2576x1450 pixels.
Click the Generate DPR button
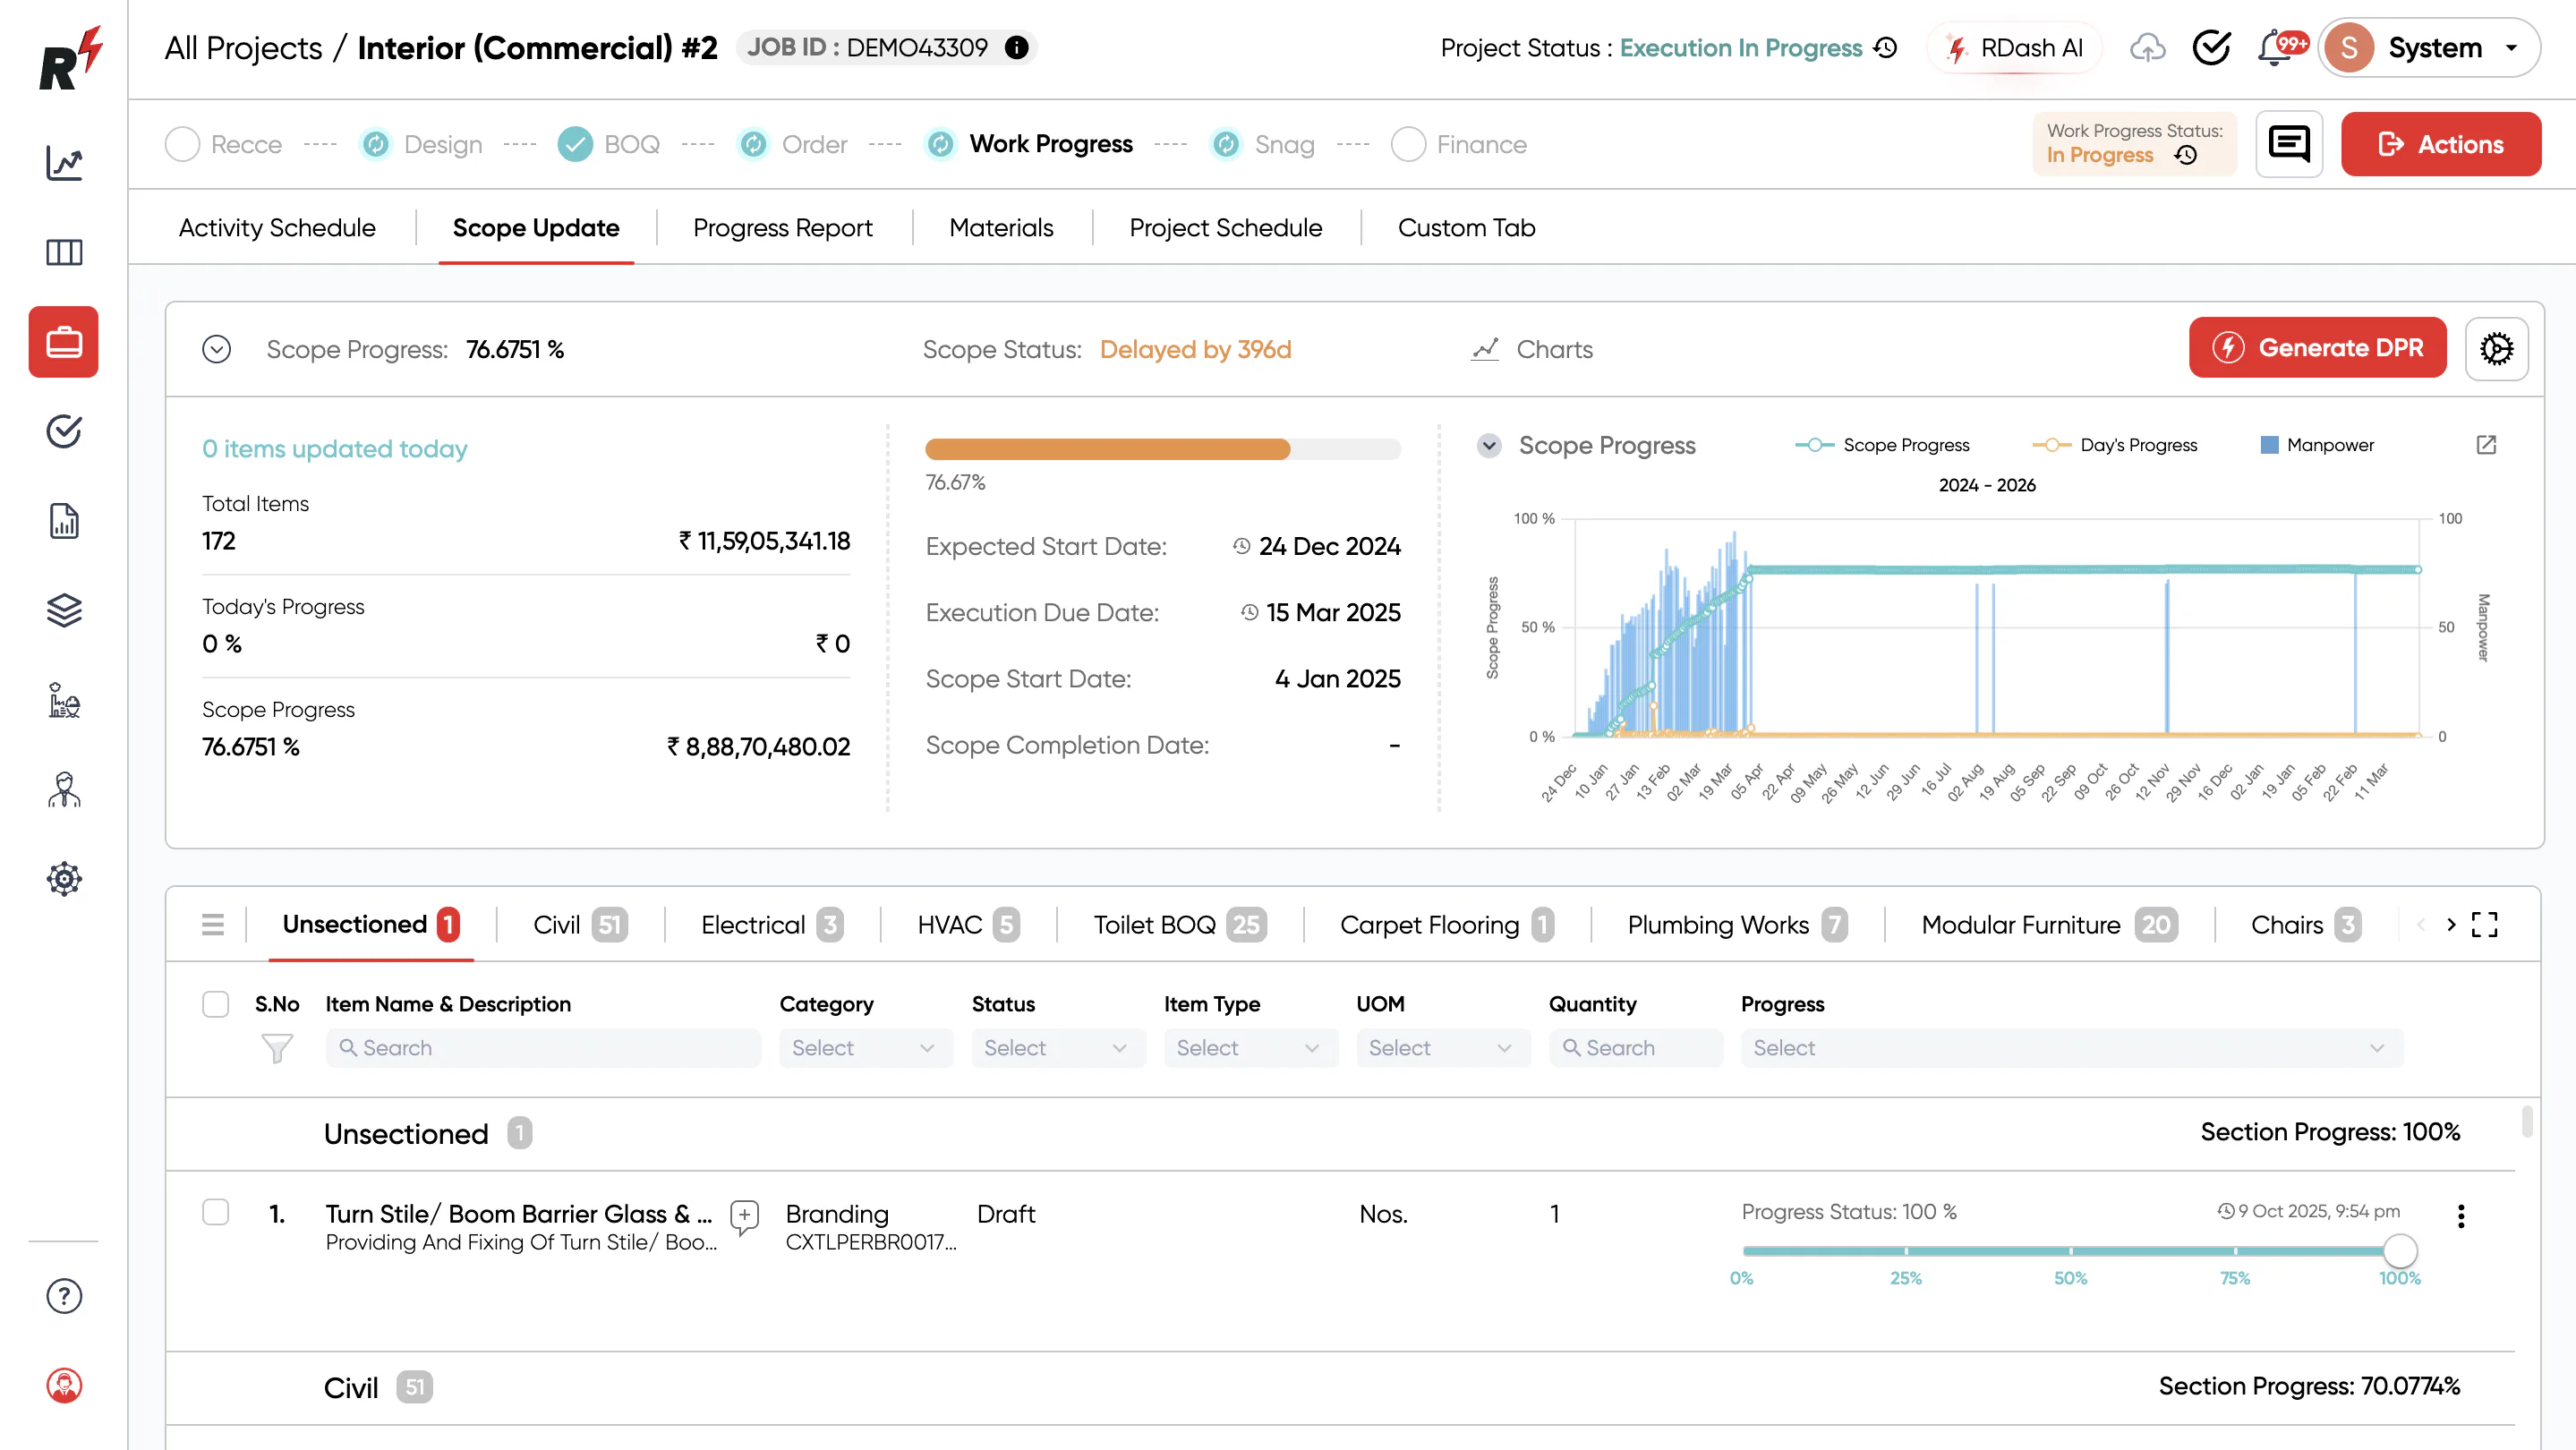pos(2317,348)
